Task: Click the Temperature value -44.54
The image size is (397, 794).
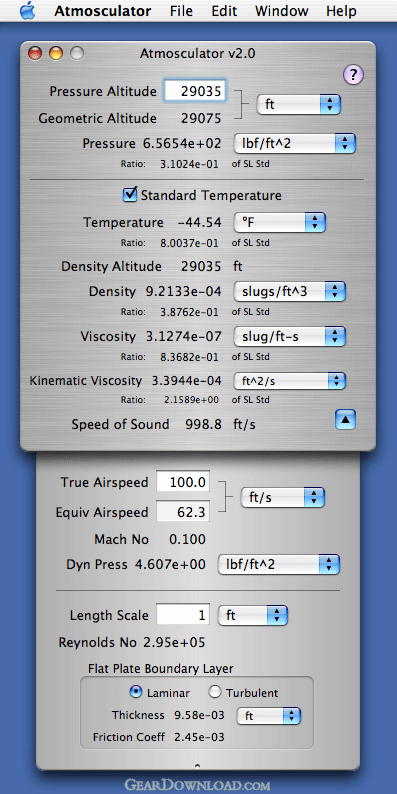Action: click(x=200, y=222)
